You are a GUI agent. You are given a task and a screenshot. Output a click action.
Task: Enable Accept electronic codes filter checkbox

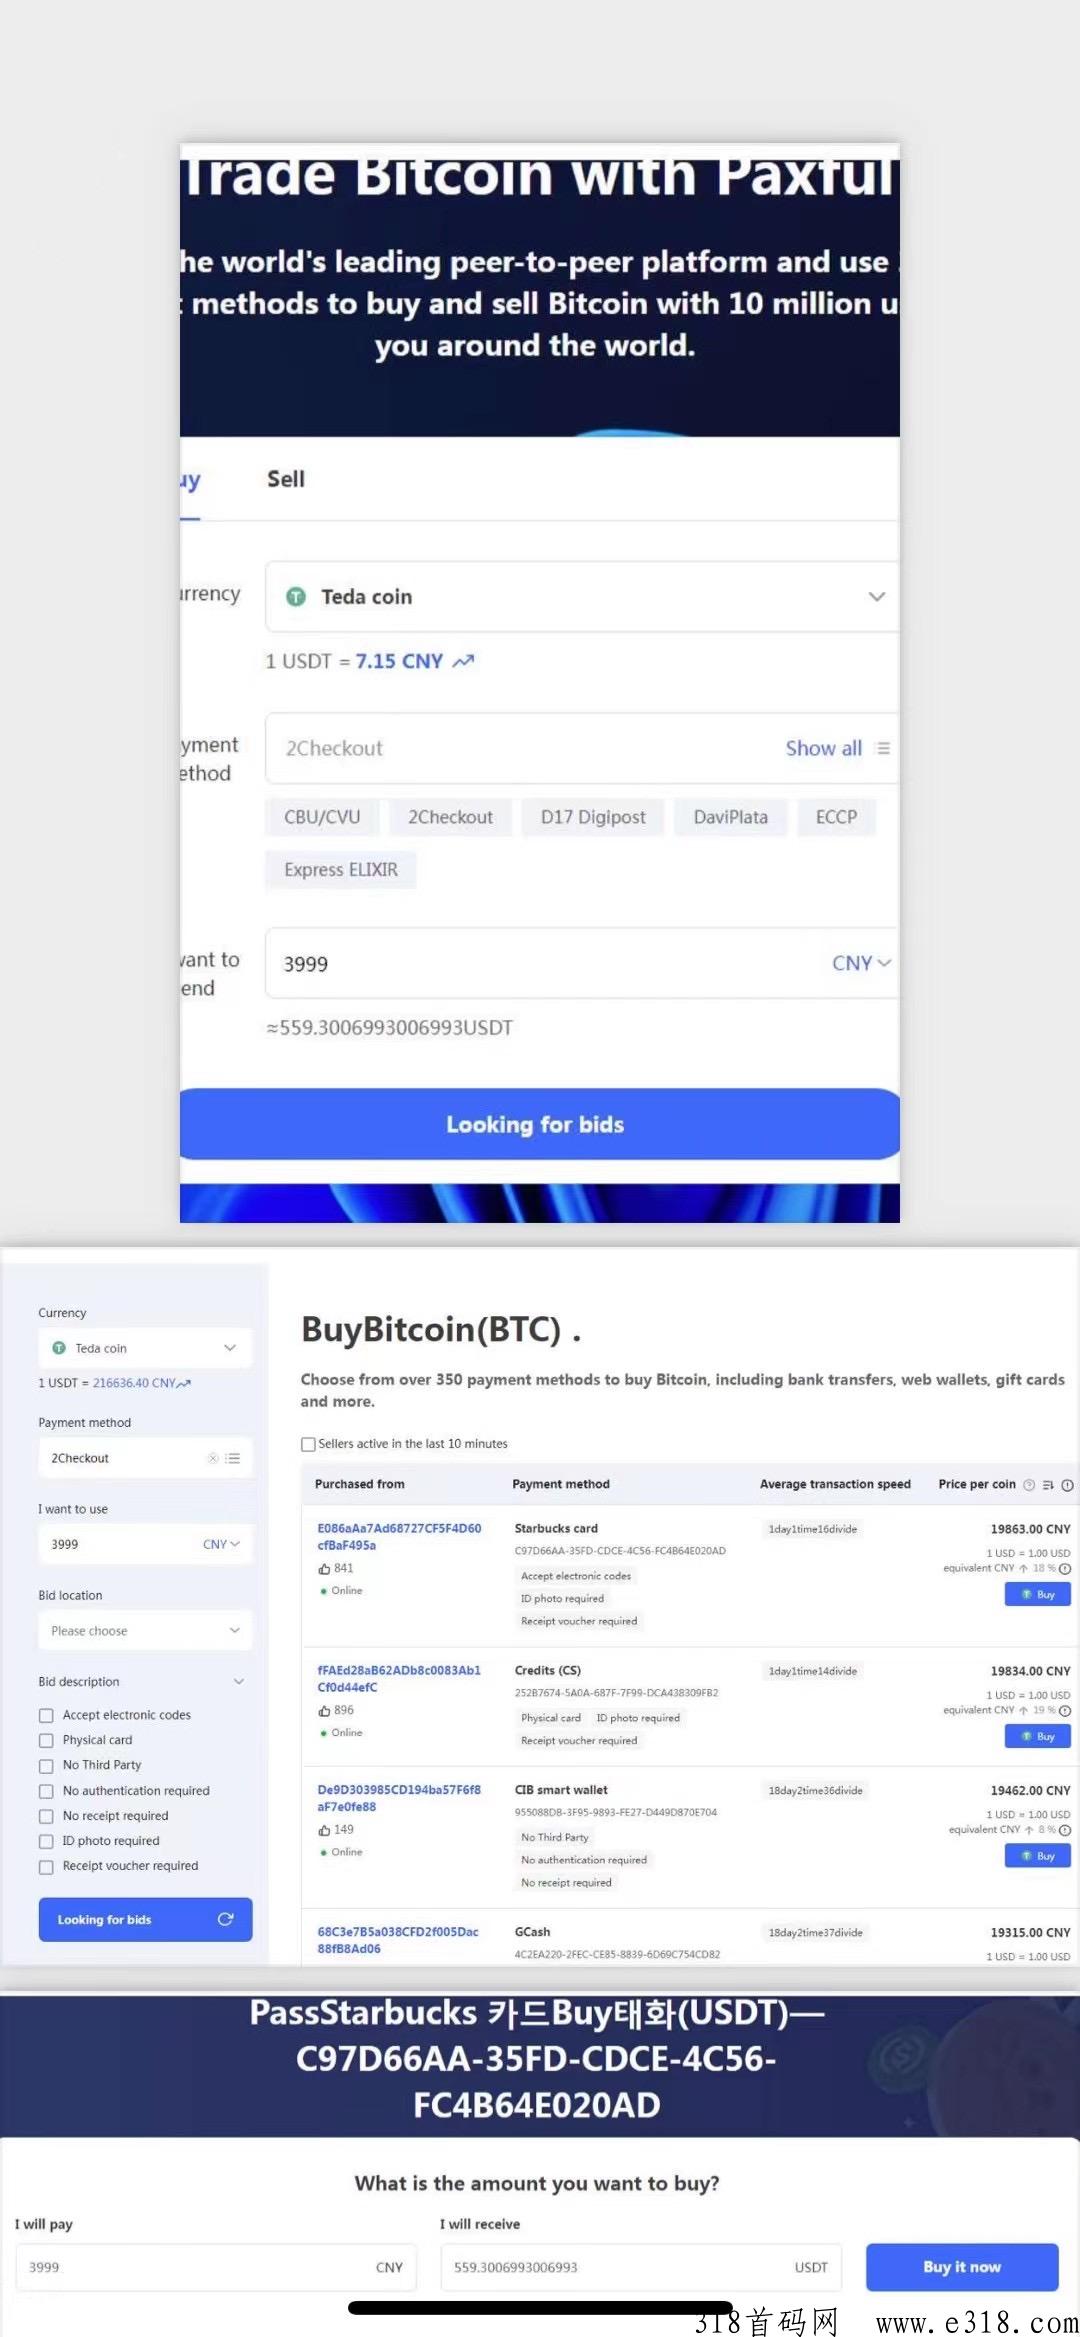[x=46, y=1715]
